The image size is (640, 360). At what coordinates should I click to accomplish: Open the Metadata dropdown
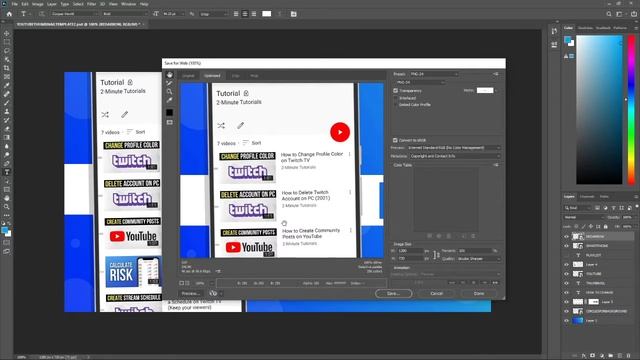click(x=455, y=156)
